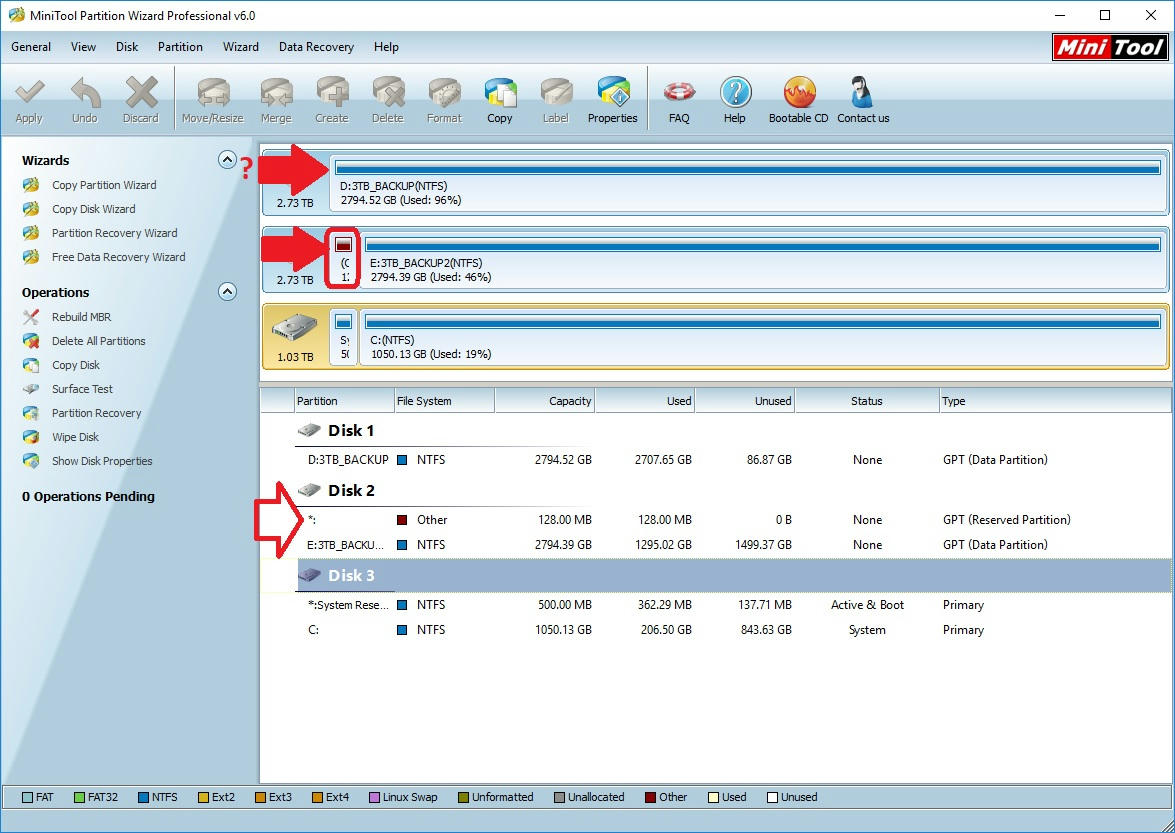Click the Surface Test icon in Operations
Image resolution: width=1175 pixels, height=833 pixels.
coord(31,389)
